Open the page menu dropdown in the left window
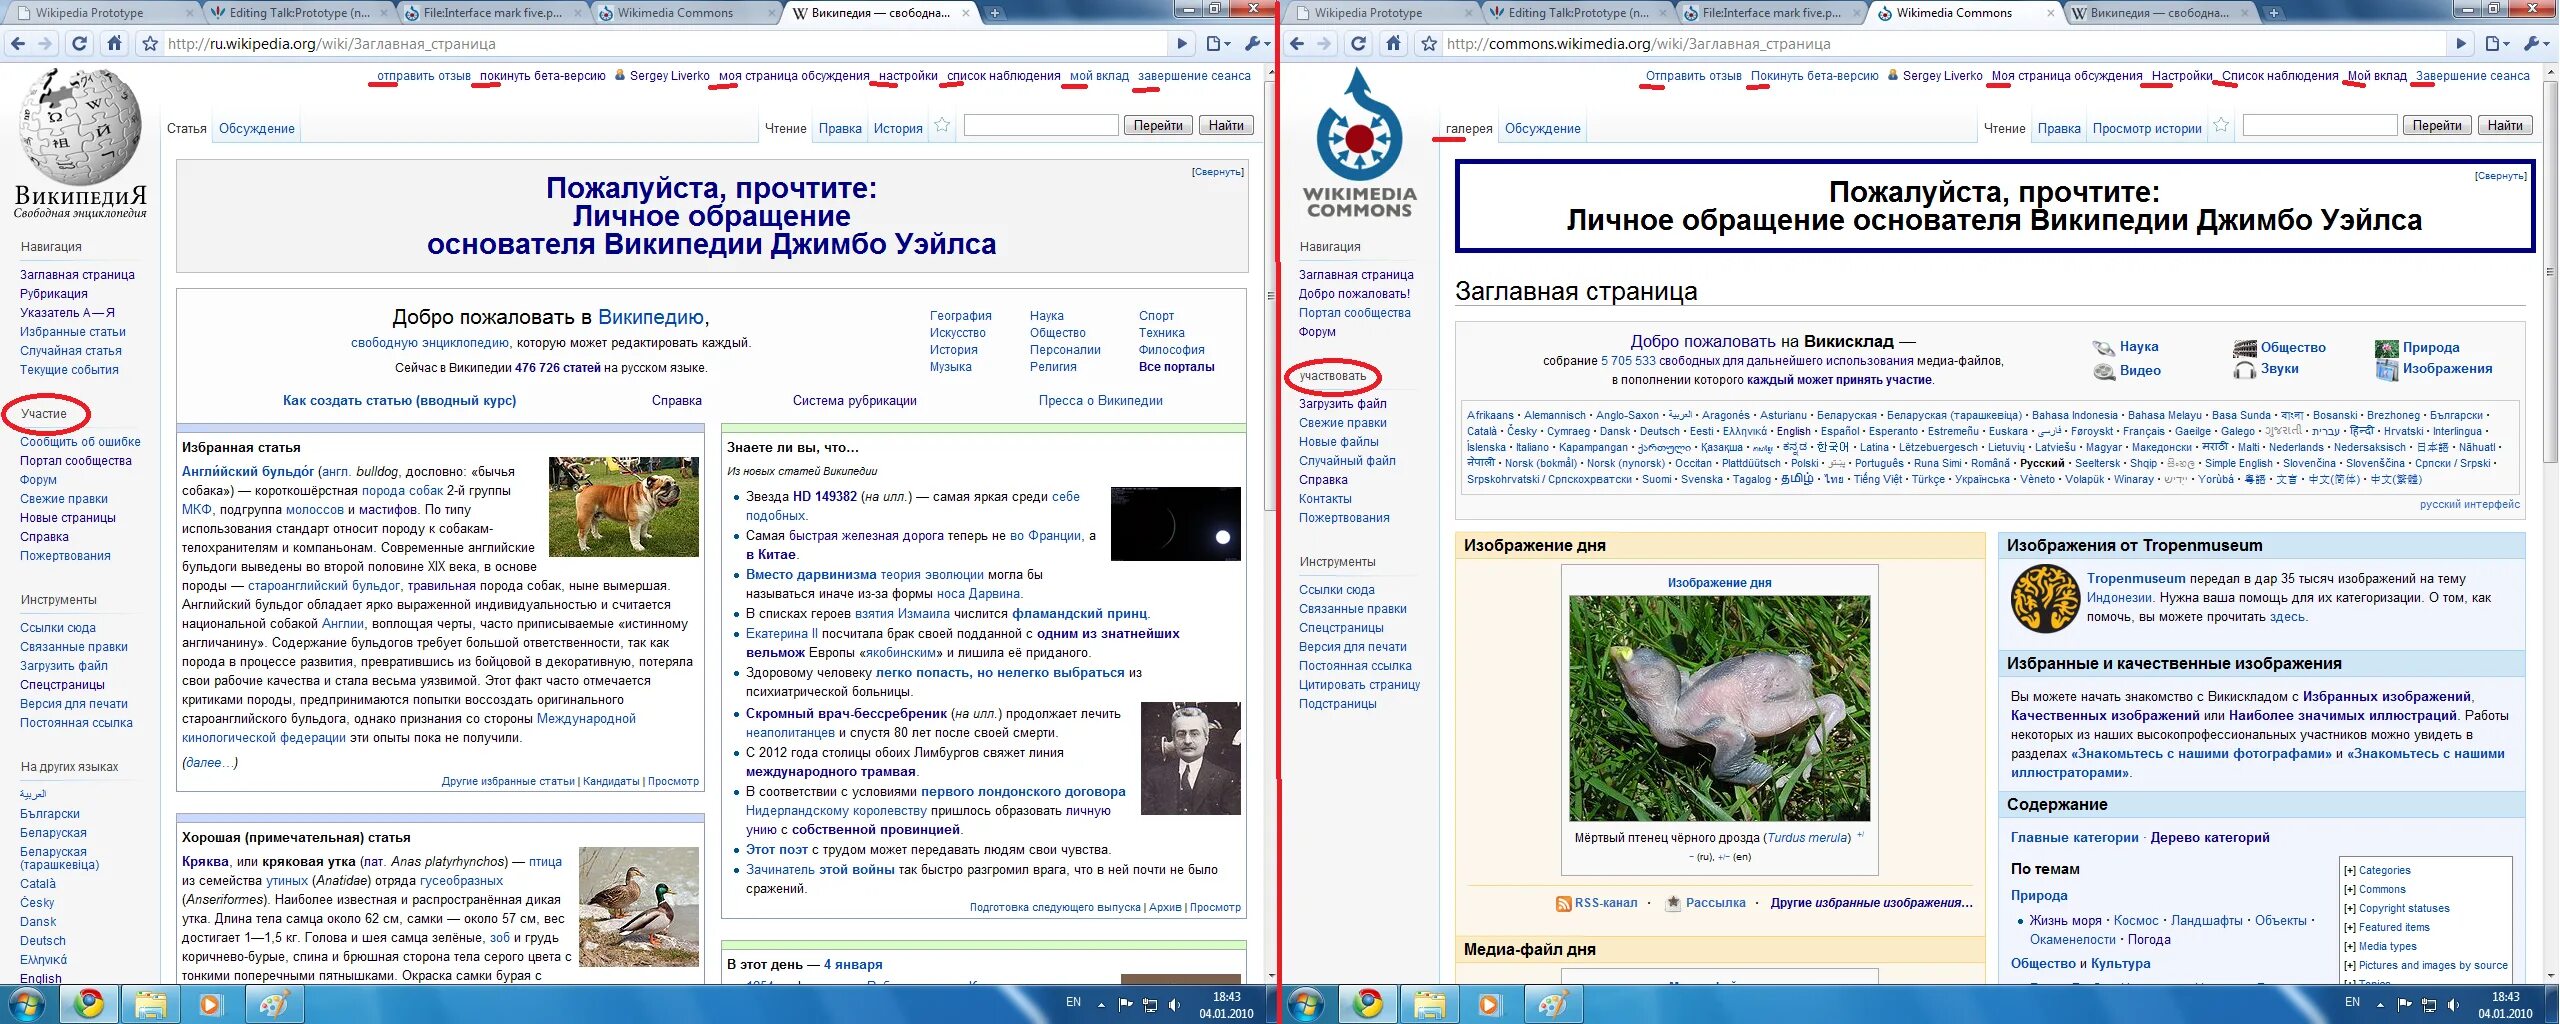 [1217, 44]
